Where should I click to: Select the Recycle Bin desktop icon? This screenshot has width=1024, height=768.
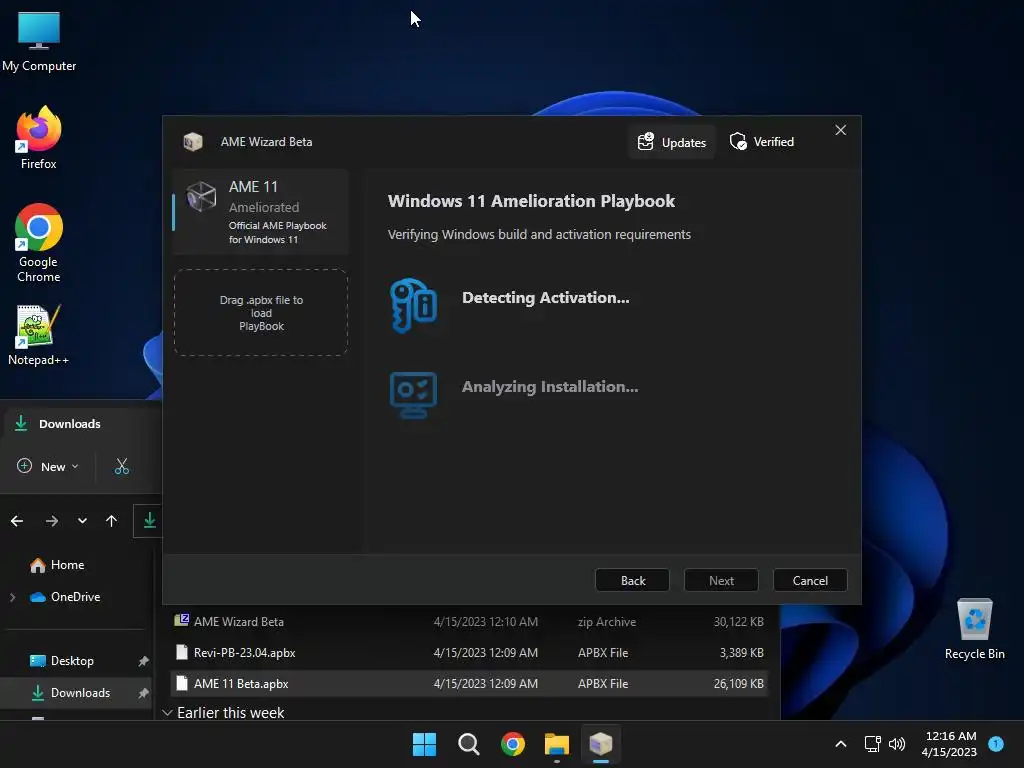click(x=974, y=630)
